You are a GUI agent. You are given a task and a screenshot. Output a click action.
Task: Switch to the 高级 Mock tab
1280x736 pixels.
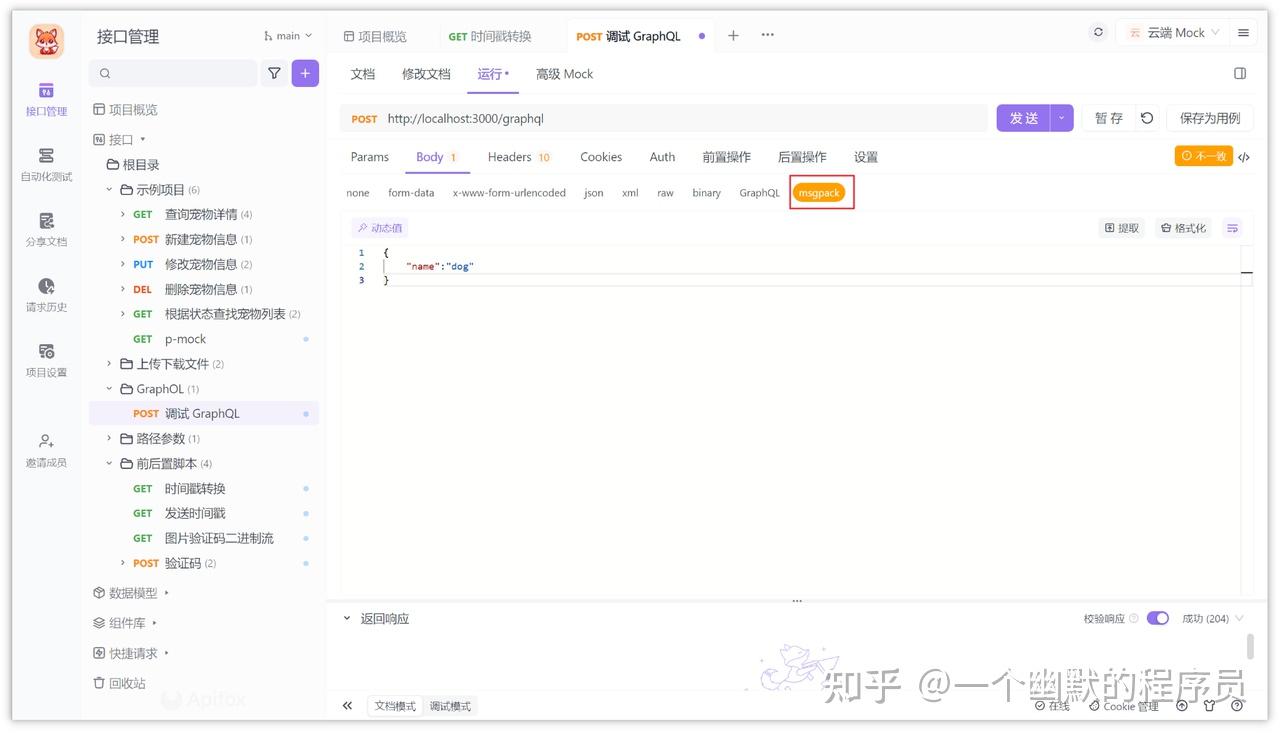tap(564, 73)
